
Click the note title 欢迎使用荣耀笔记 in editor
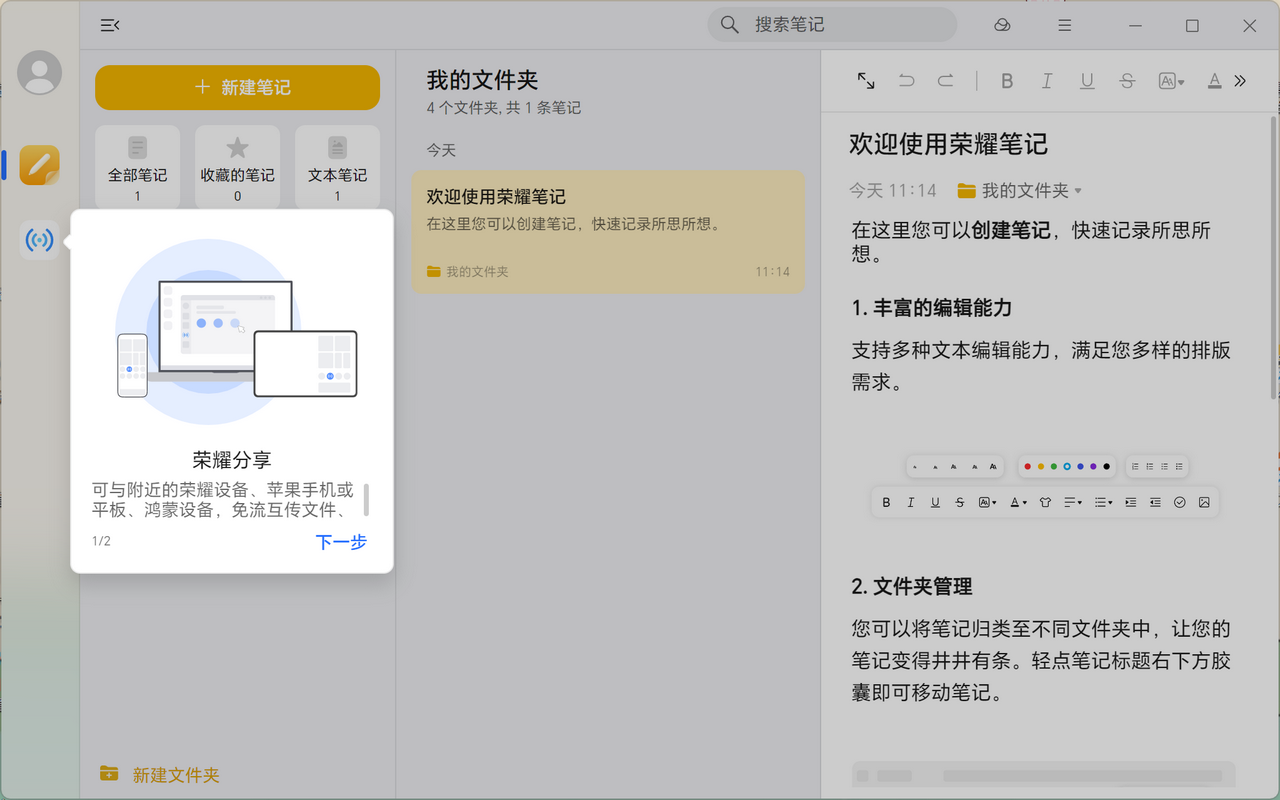[x=948, y=144]
